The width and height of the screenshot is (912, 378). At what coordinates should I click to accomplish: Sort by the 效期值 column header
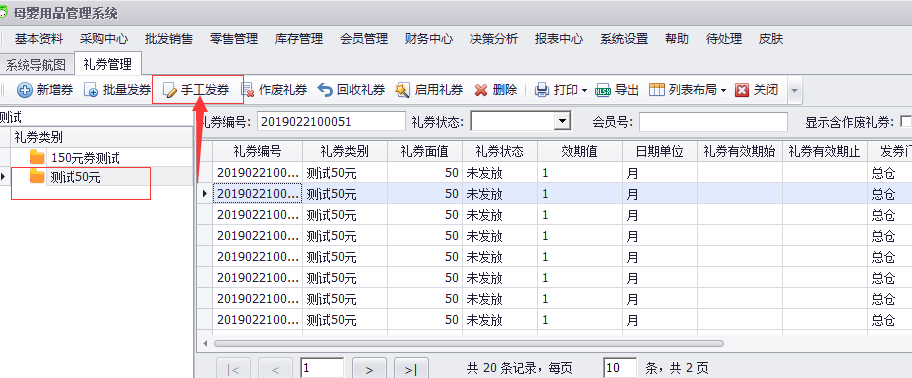coord(580,152)
